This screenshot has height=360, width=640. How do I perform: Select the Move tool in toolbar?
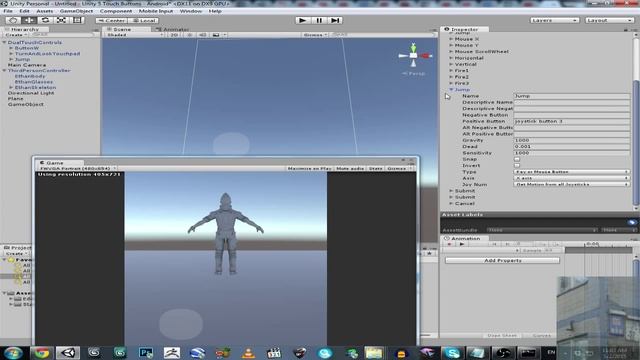tap(29, 20)
